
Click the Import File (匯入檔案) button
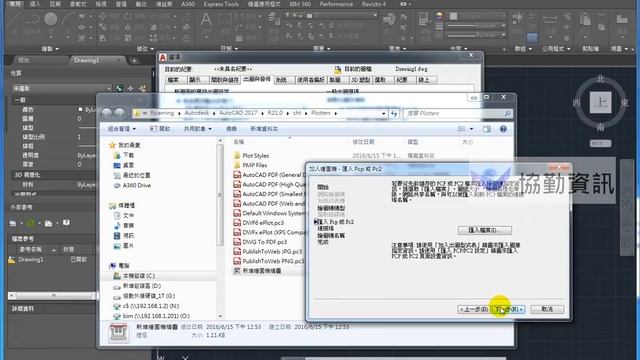[484, 230]
